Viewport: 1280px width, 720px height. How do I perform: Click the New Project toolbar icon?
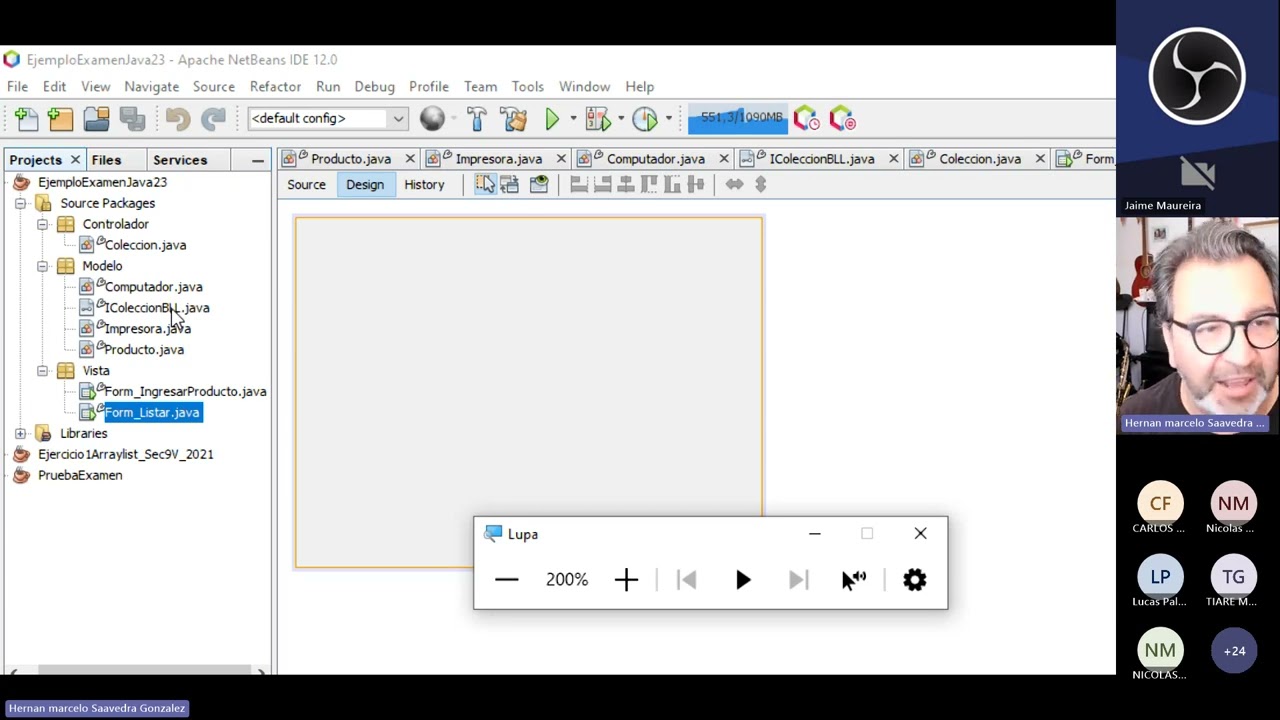61,119
